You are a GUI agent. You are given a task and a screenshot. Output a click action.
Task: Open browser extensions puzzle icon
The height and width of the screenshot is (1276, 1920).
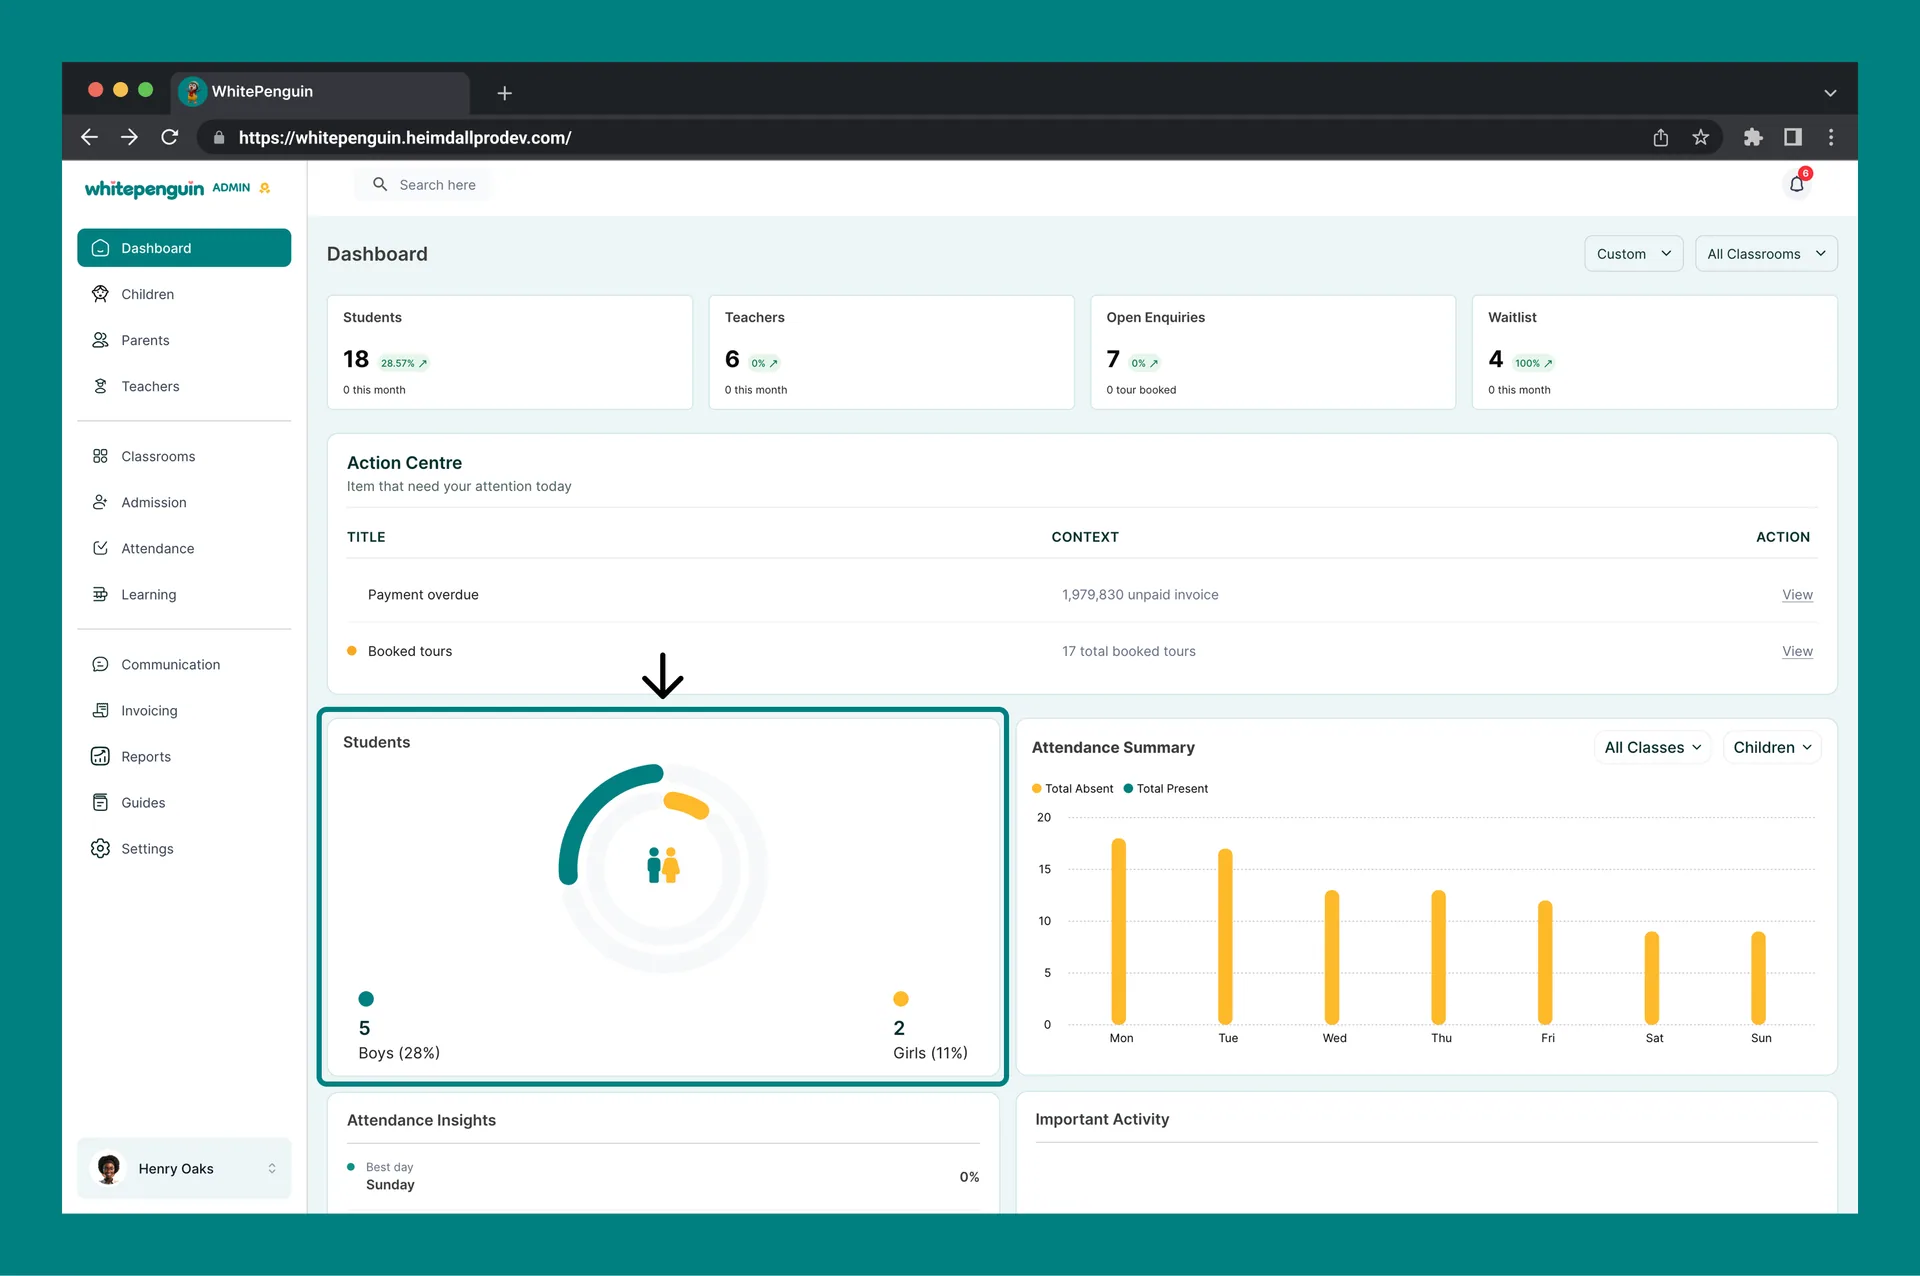[1753, 137]
